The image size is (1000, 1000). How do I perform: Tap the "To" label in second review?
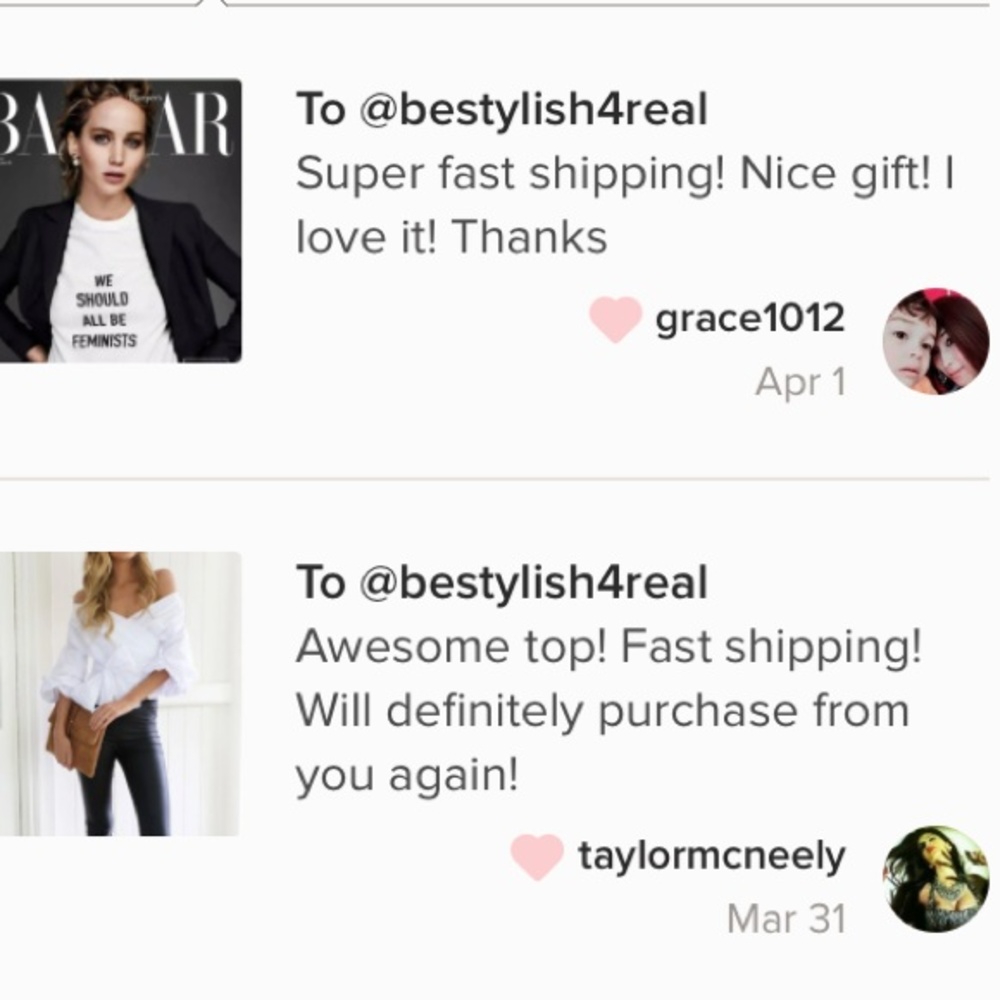click(x=320, y=584)
